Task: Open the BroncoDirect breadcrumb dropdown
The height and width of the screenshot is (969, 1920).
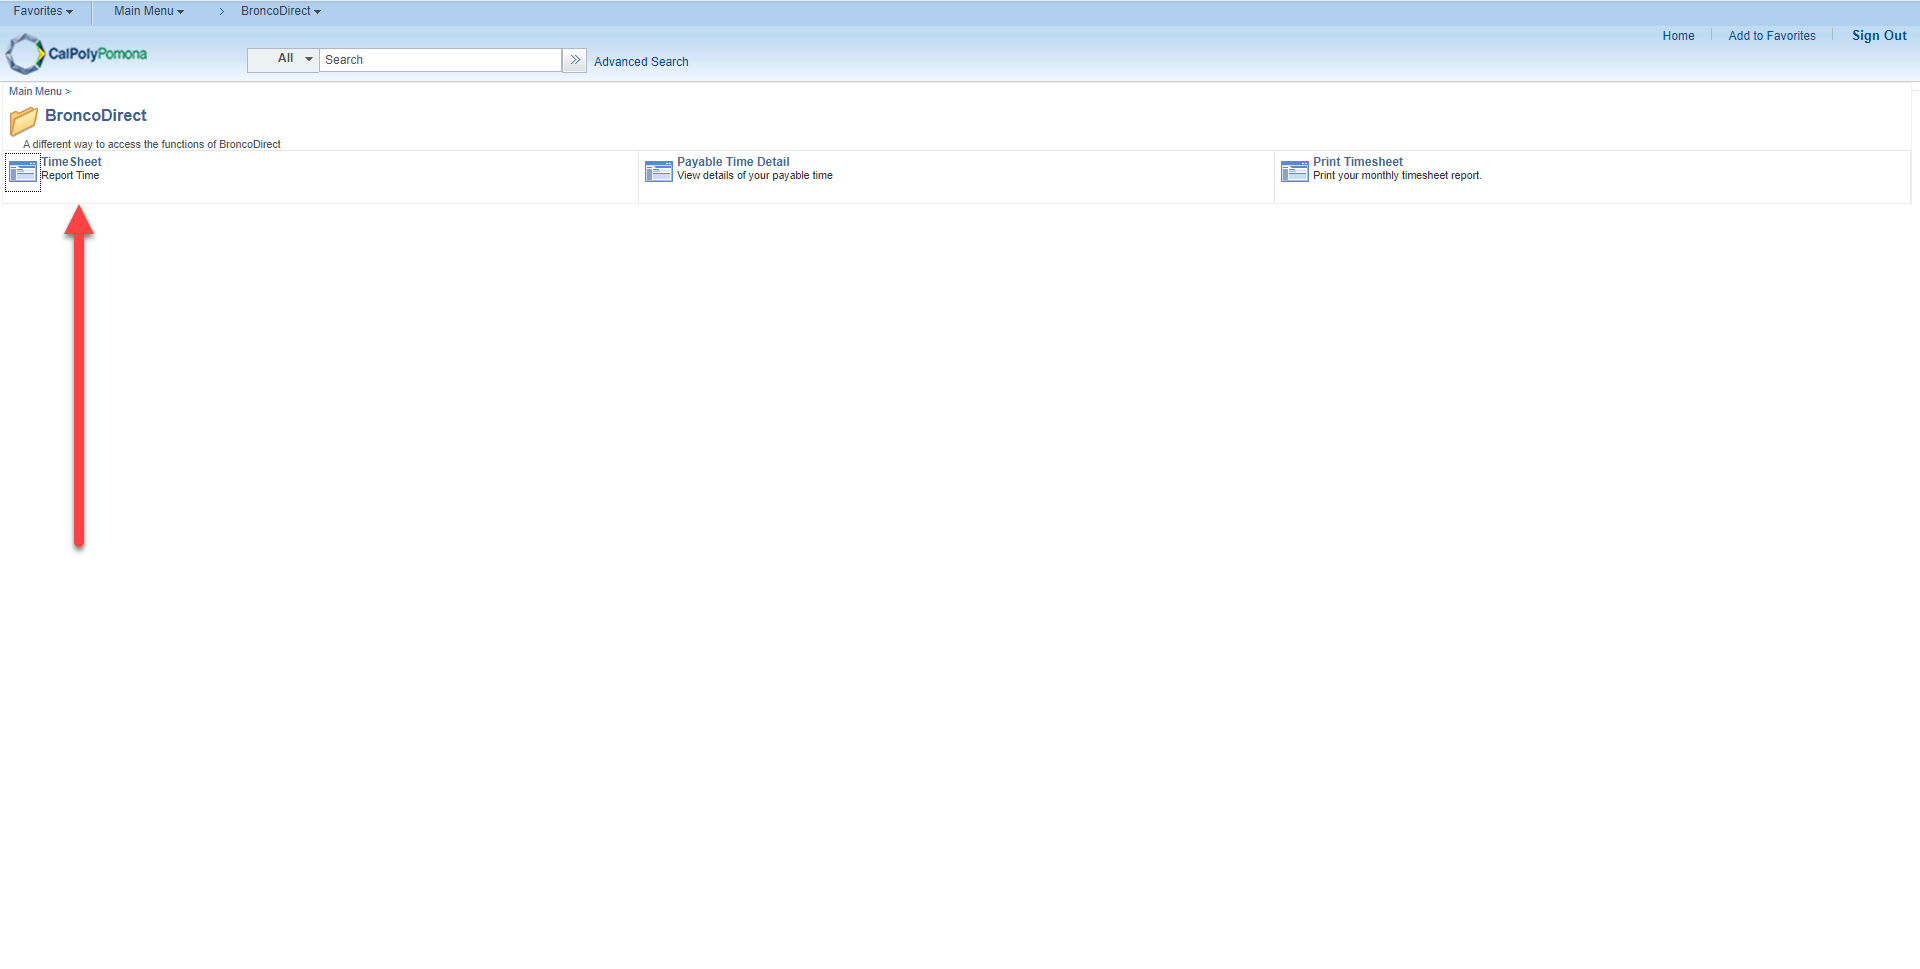Action: pyautogui.click(x=279, y=11)
